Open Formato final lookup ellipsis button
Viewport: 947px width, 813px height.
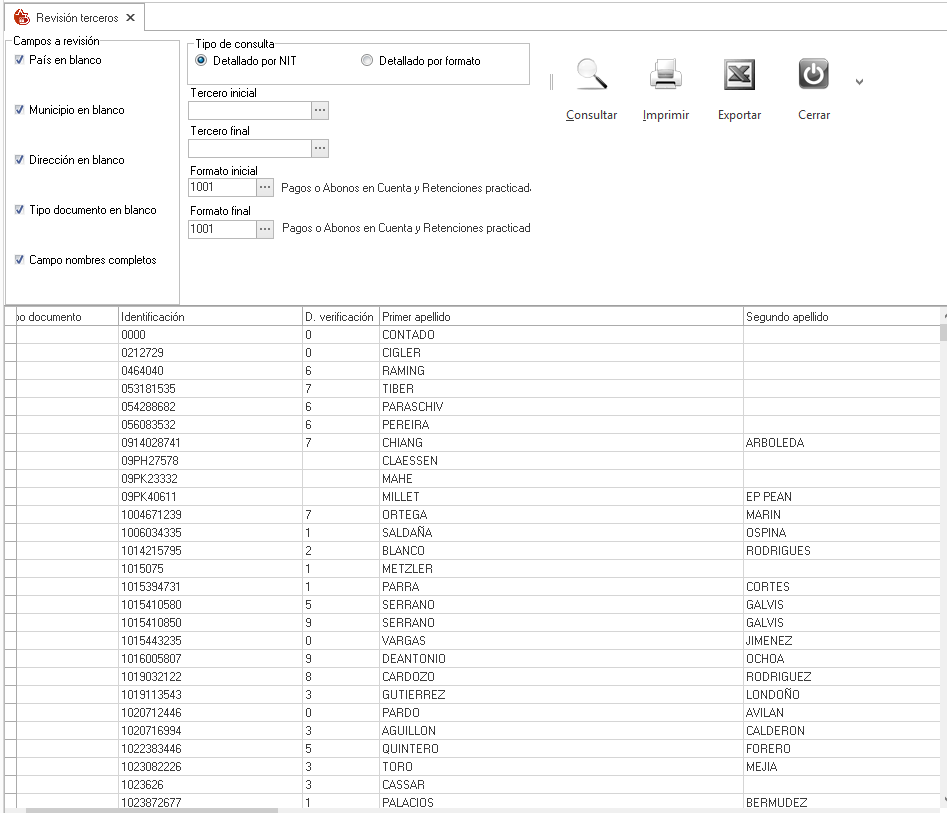click(x=265, y=229)
